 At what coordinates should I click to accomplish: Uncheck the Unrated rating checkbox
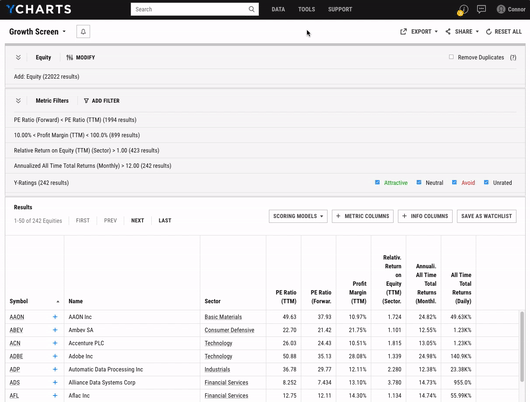pyautogui.click(x=486, y=182)
